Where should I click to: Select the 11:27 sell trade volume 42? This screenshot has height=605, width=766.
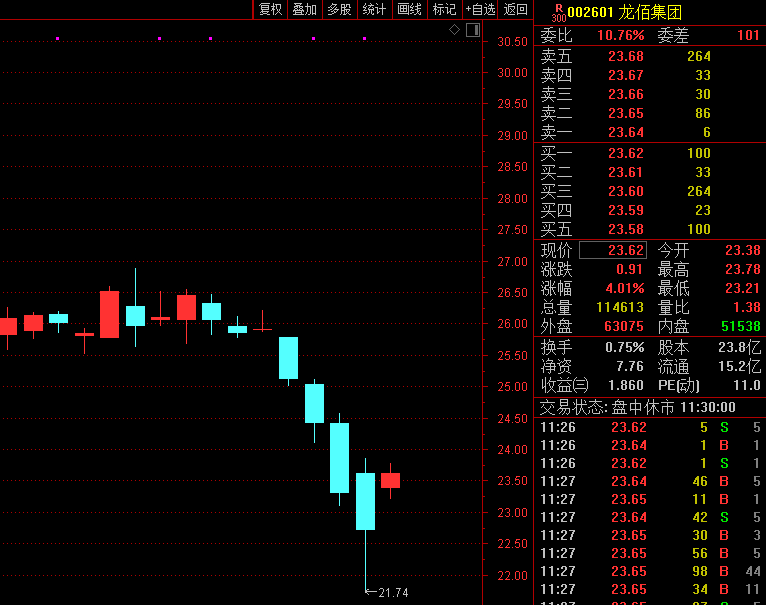[650, 517]
